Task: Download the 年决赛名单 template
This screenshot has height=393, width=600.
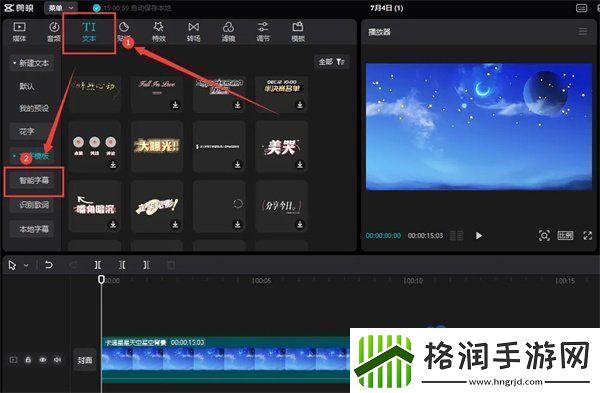Action: [300, 104]
